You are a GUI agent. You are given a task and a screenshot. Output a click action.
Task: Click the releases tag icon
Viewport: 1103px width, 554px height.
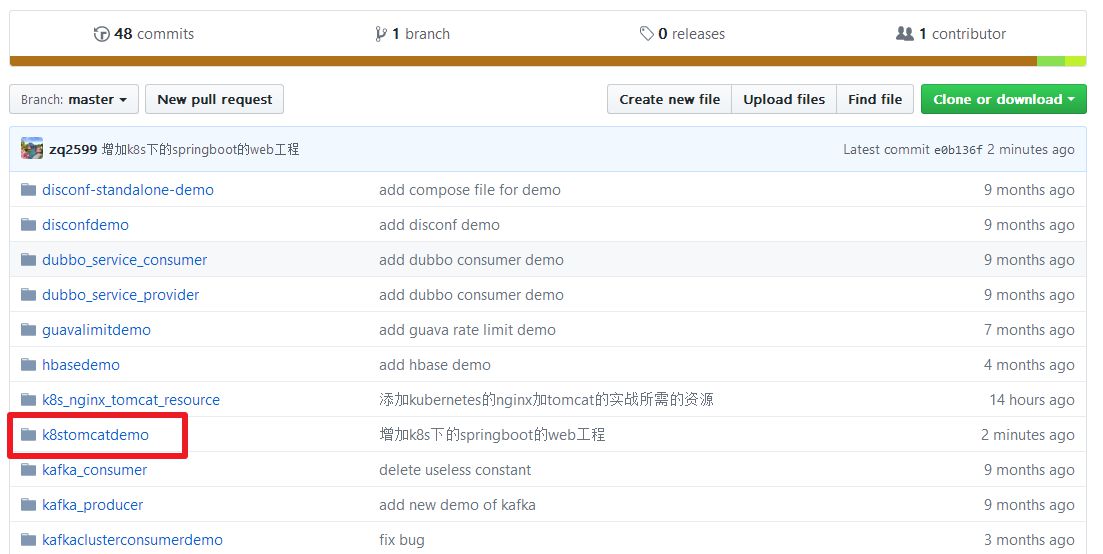coord(646,34)
